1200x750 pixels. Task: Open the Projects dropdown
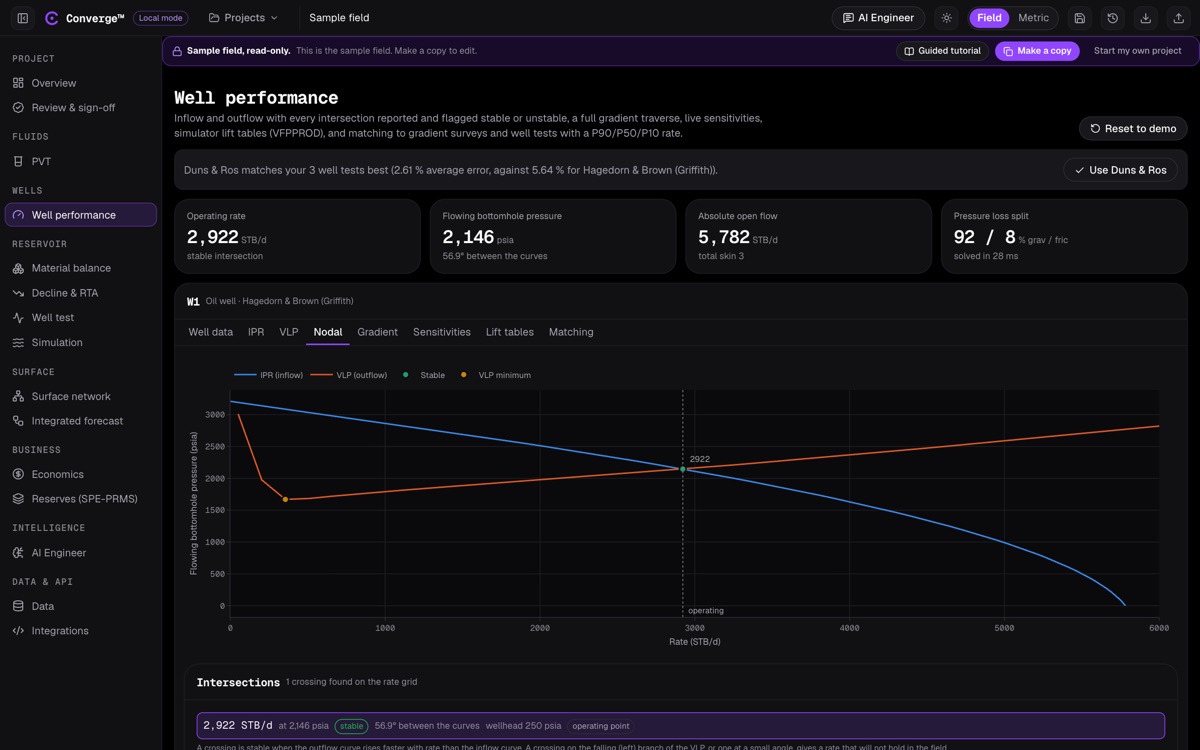point(243,18)
